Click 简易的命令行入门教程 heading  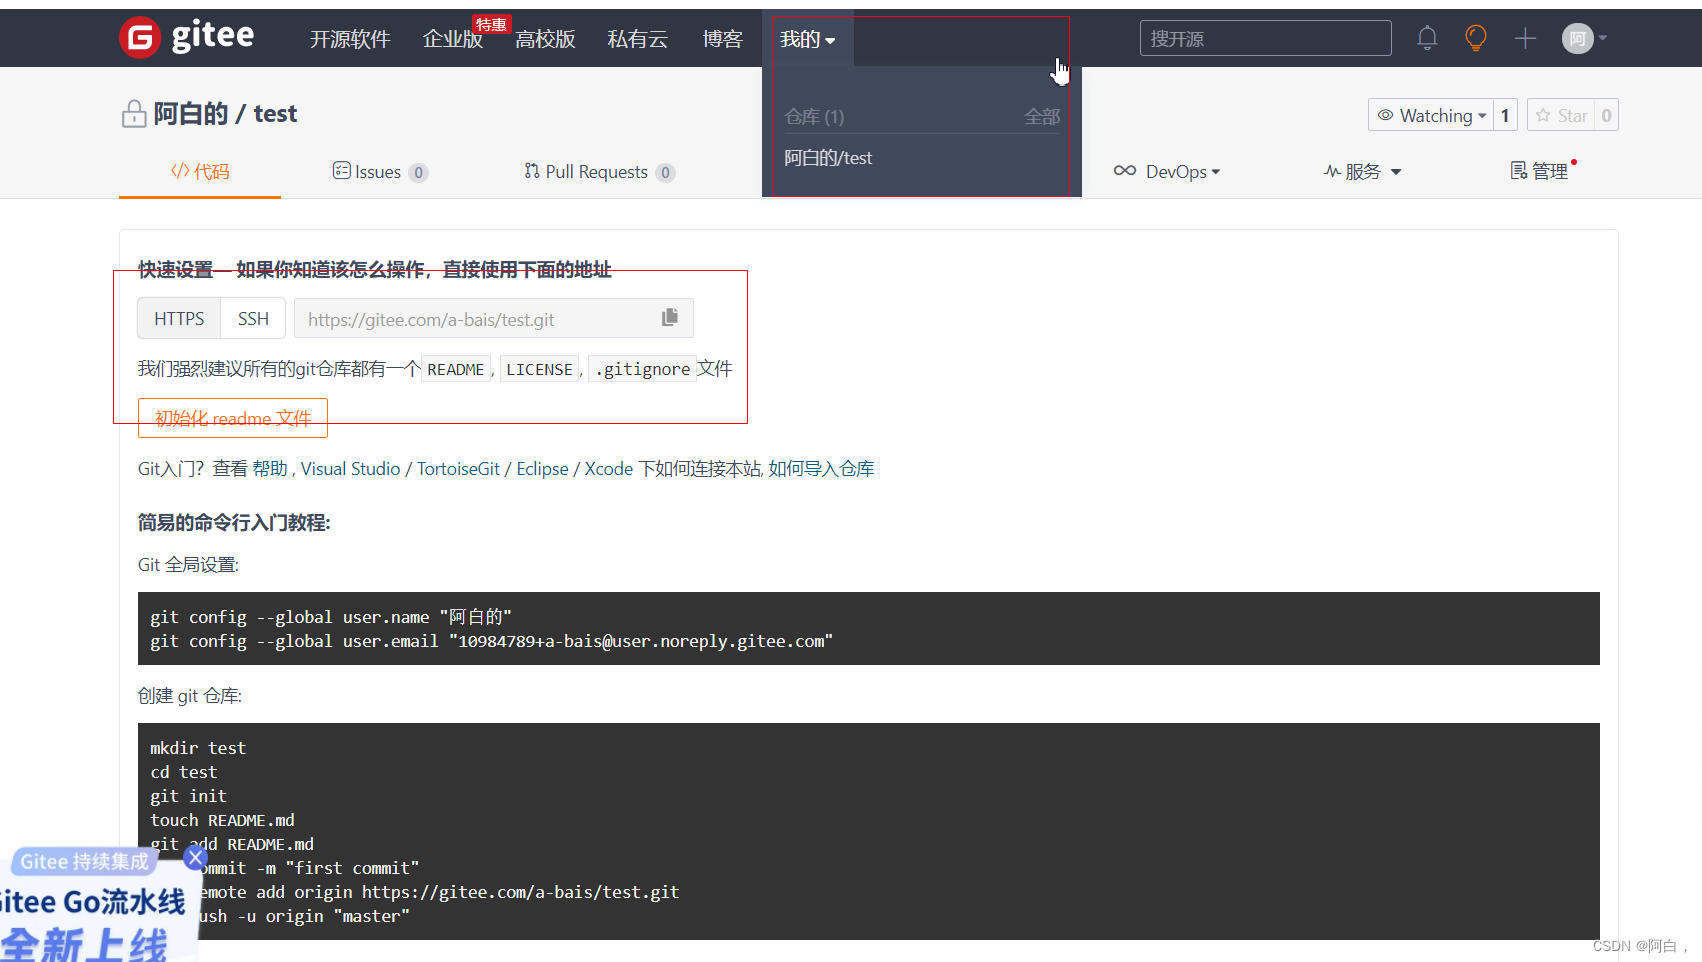tap(234, 522)
